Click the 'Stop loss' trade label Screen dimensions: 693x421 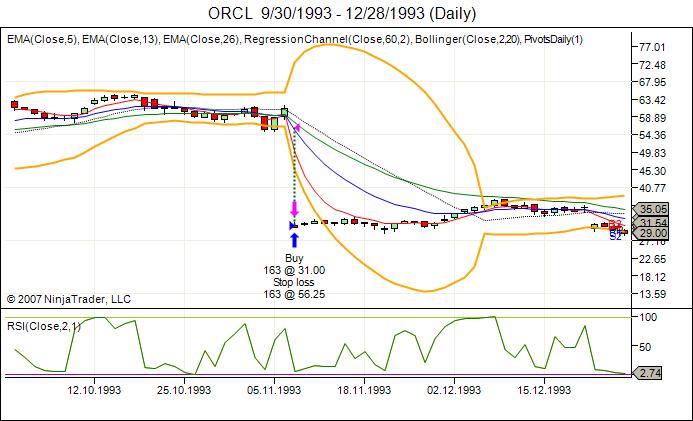[294, 282]
